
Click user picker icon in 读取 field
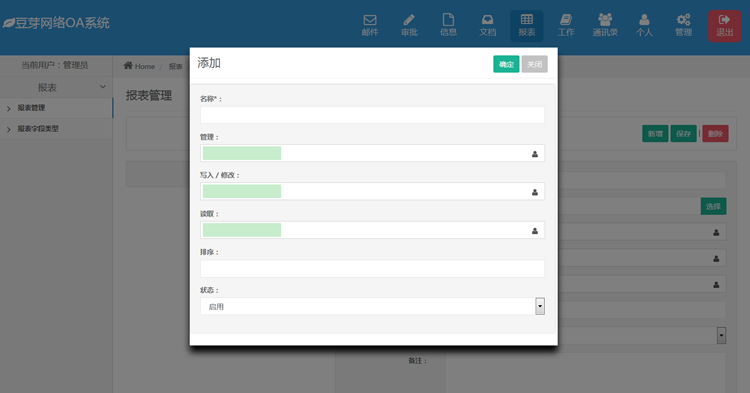click(x=535, y=231)
